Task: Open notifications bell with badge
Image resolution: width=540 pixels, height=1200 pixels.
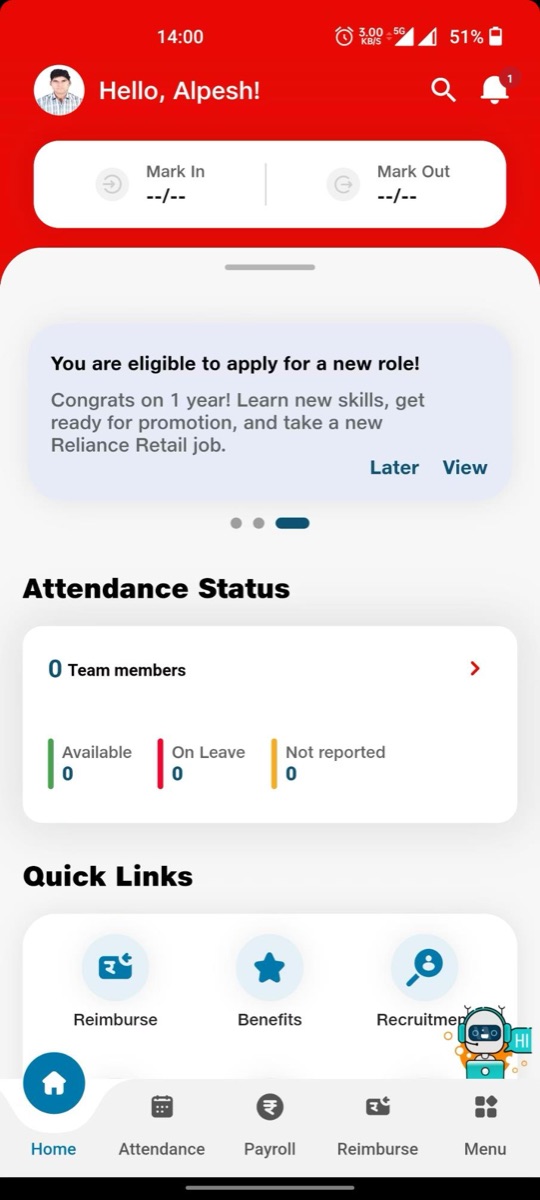Action: (496, 88)
